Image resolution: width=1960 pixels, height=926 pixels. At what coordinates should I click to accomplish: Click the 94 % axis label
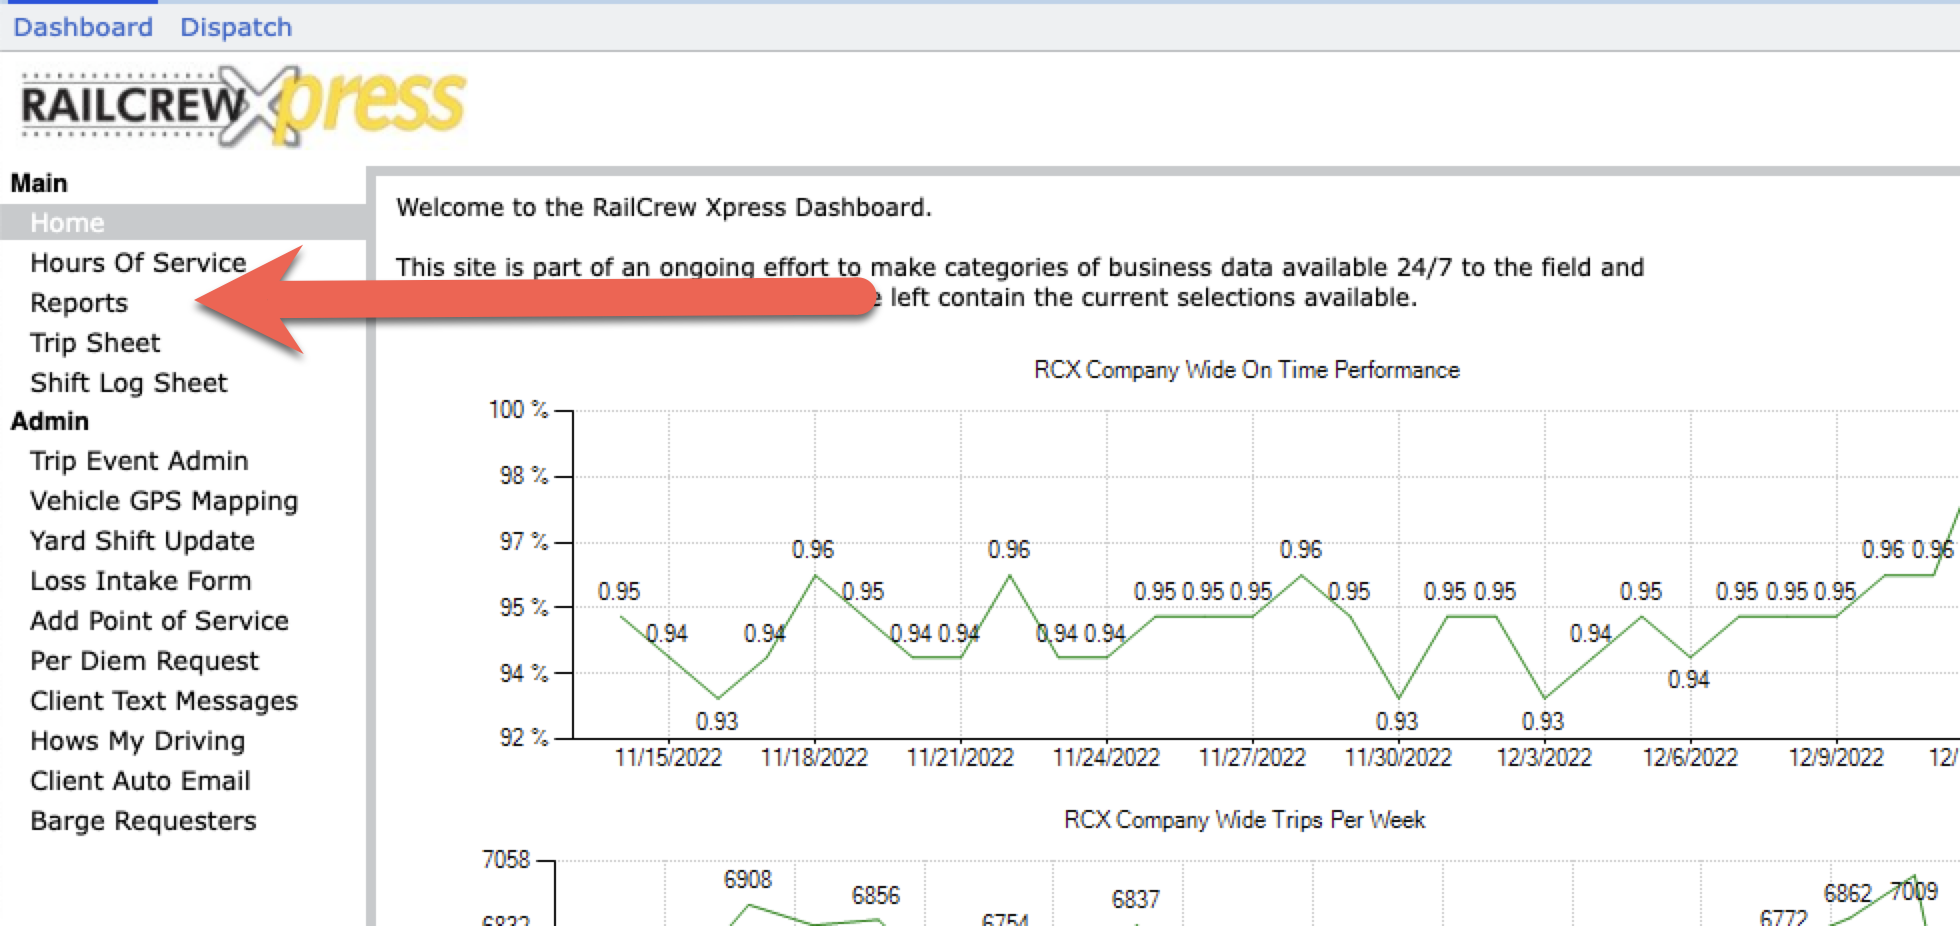click(x=524, y=673)
